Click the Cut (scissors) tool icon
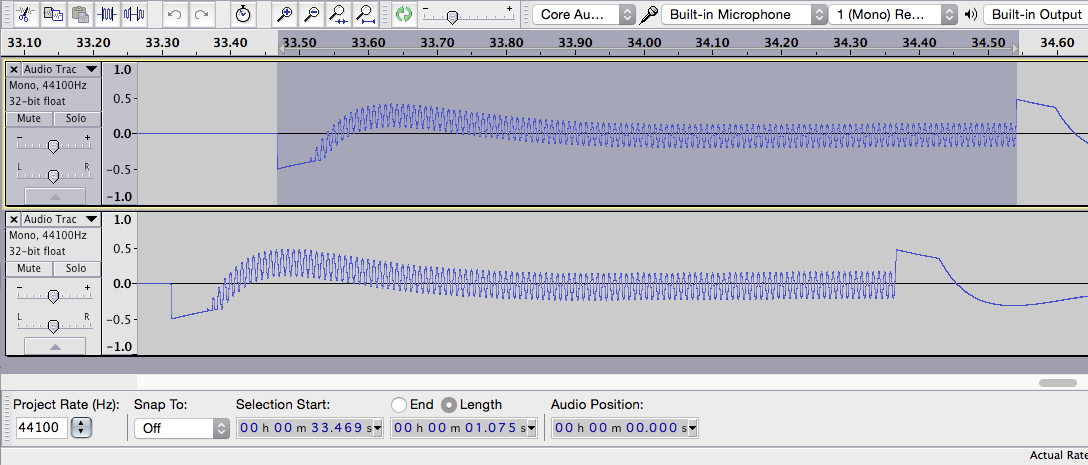Viewport: 1088px width, 465px height. [x=25, y=14]
